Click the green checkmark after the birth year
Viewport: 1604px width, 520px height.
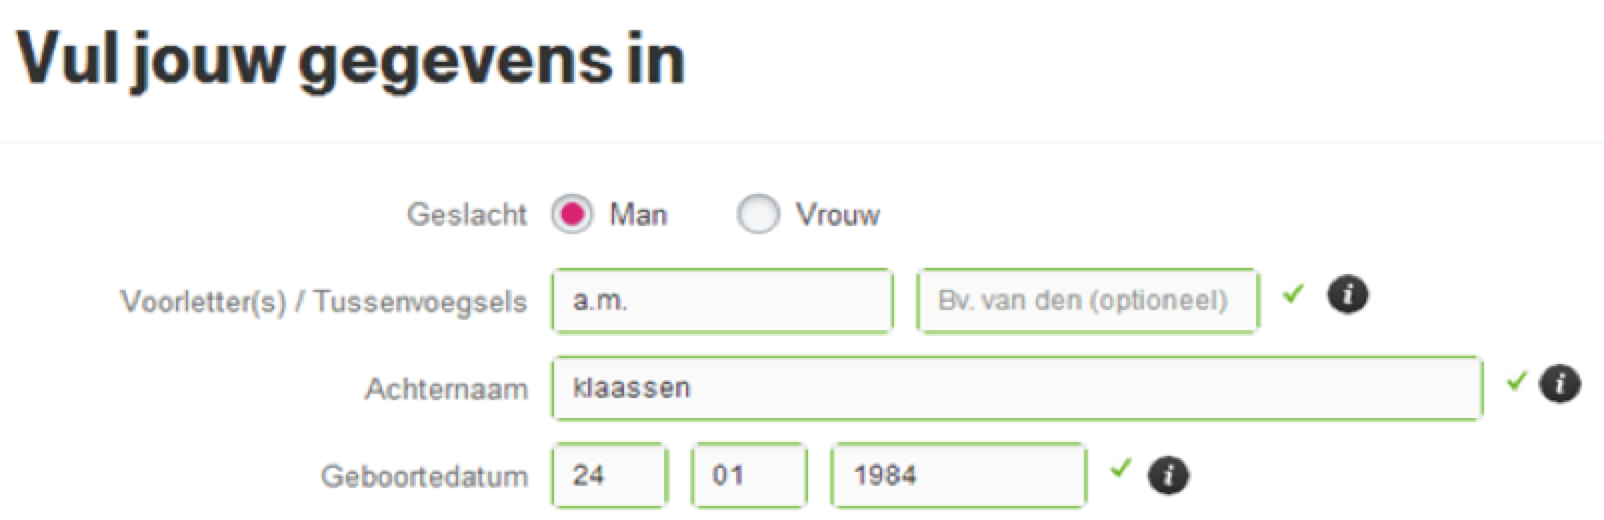(1120, 468)
